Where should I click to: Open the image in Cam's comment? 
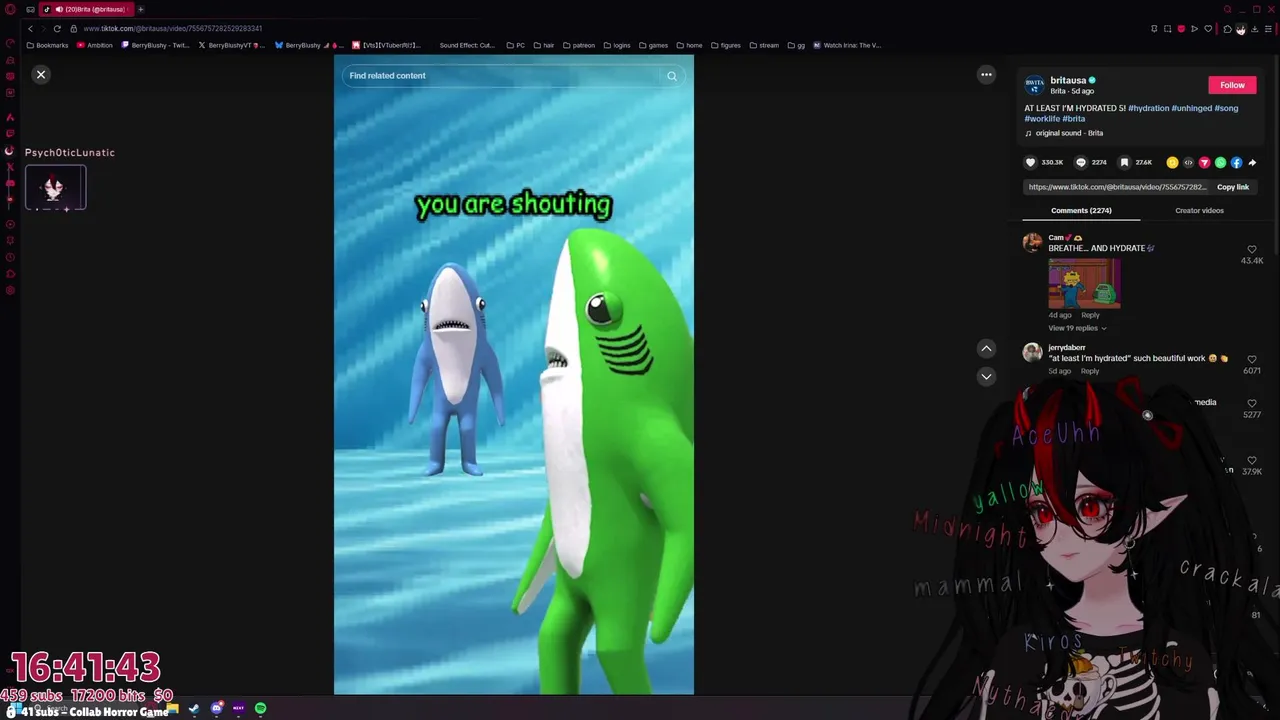1085,283
